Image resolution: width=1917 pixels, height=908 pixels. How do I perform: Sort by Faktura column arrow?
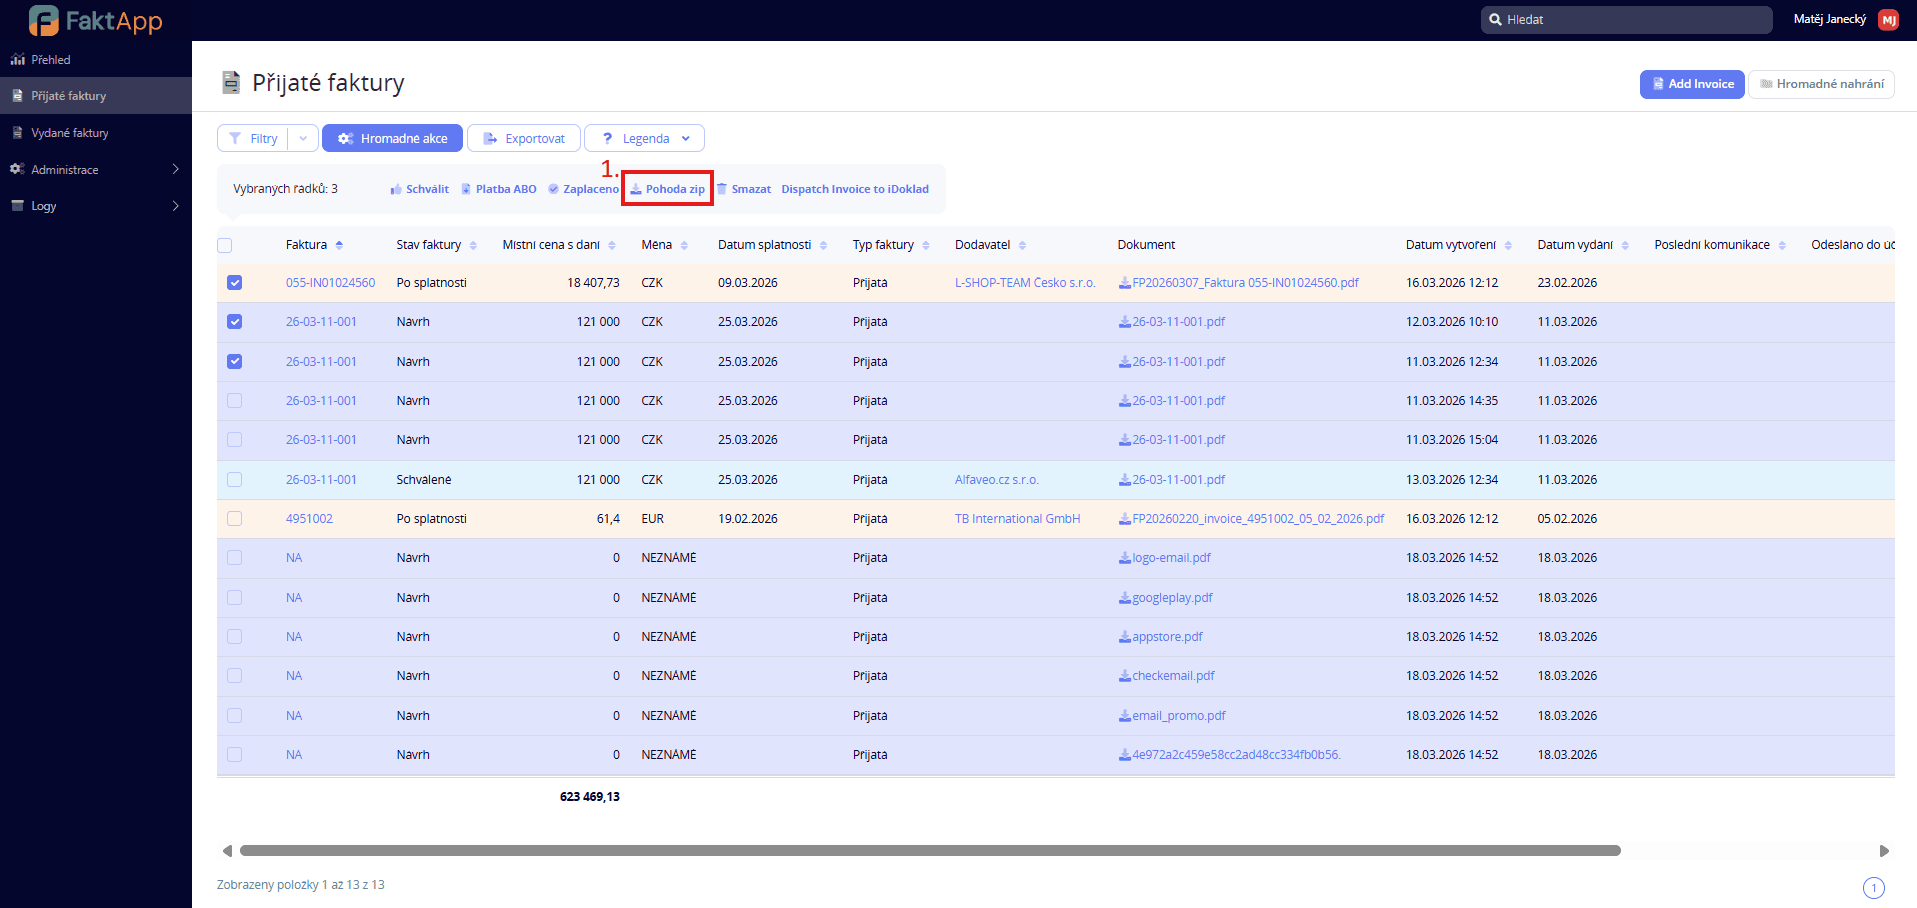[x=339, y=245]
